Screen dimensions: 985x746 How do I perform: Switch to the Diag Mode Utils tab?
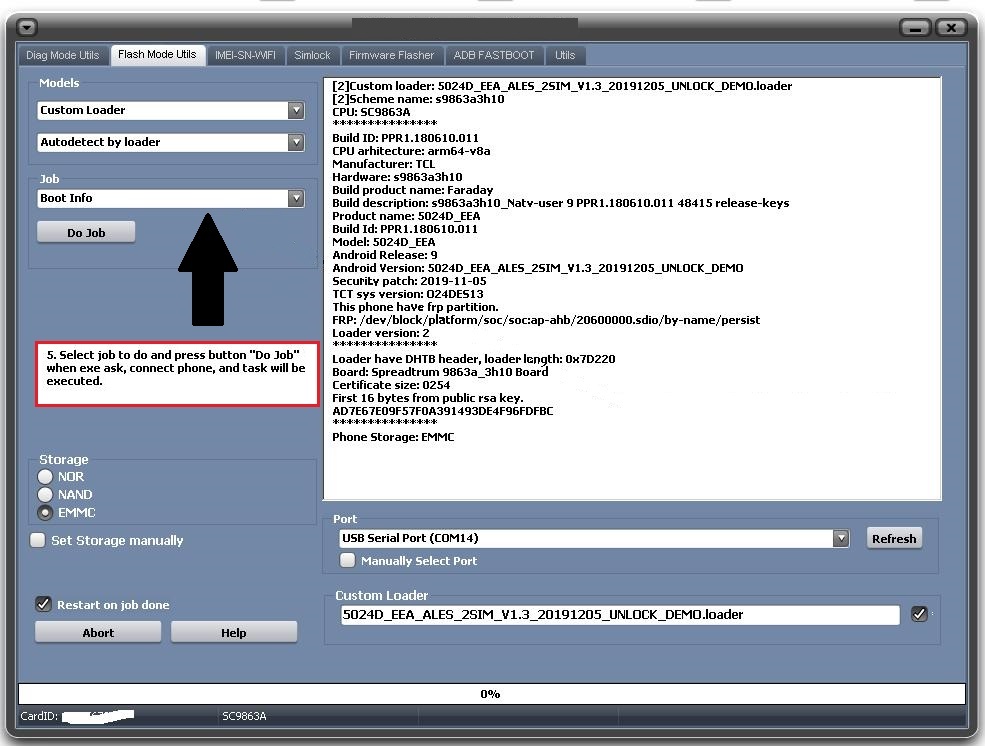pyautogui.click(x=63, y=55)
